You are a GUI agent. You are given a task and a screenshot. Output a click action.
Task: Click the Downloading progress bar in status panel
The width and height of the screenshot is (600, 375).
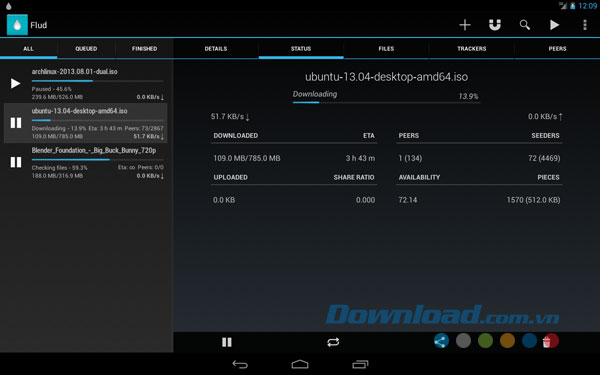[386, 102]
